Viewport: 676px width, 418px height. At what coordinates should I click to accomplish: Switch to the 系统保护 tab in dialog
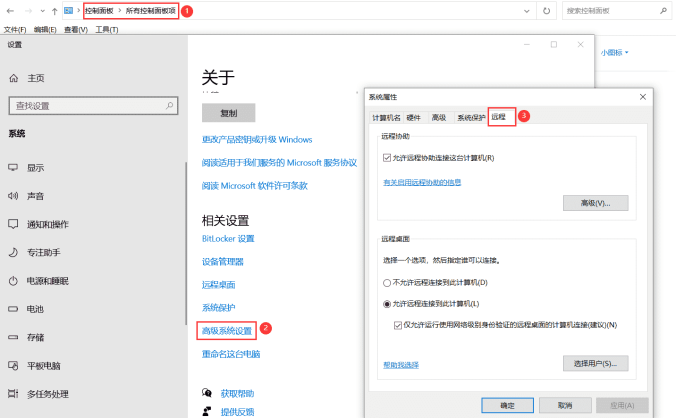471,118
